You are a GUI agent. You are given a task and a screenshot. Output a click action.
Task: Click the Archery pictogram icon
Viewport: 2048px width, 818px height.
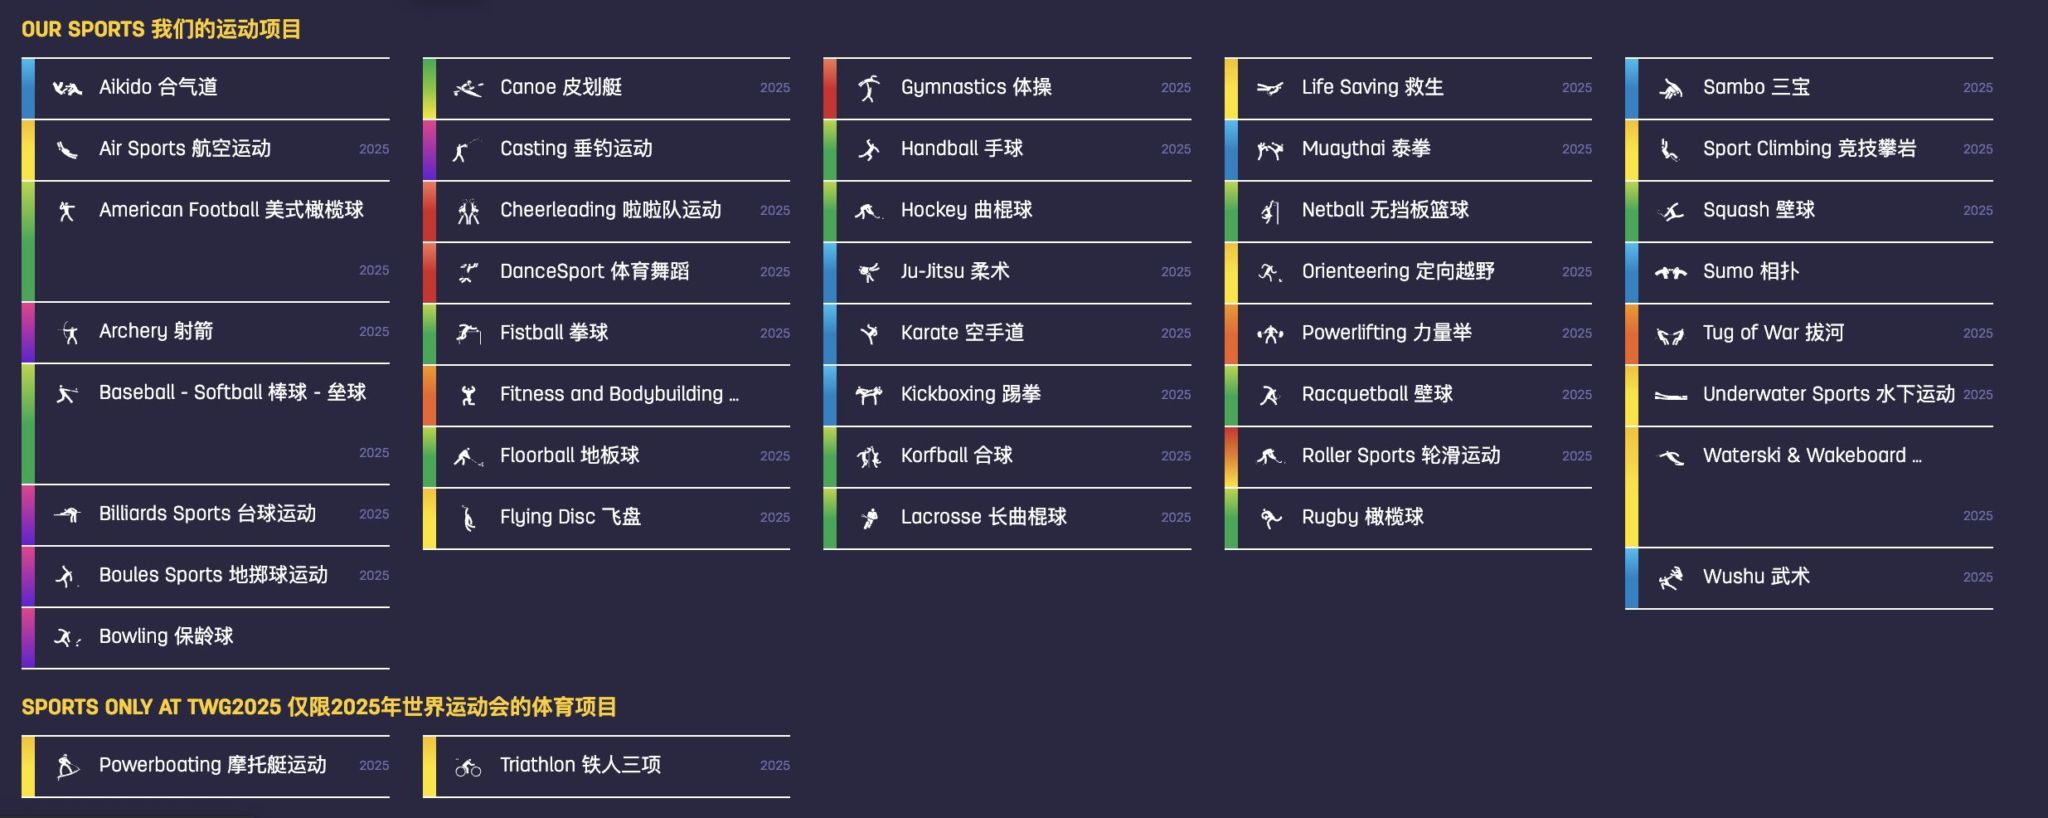point(69,333)
